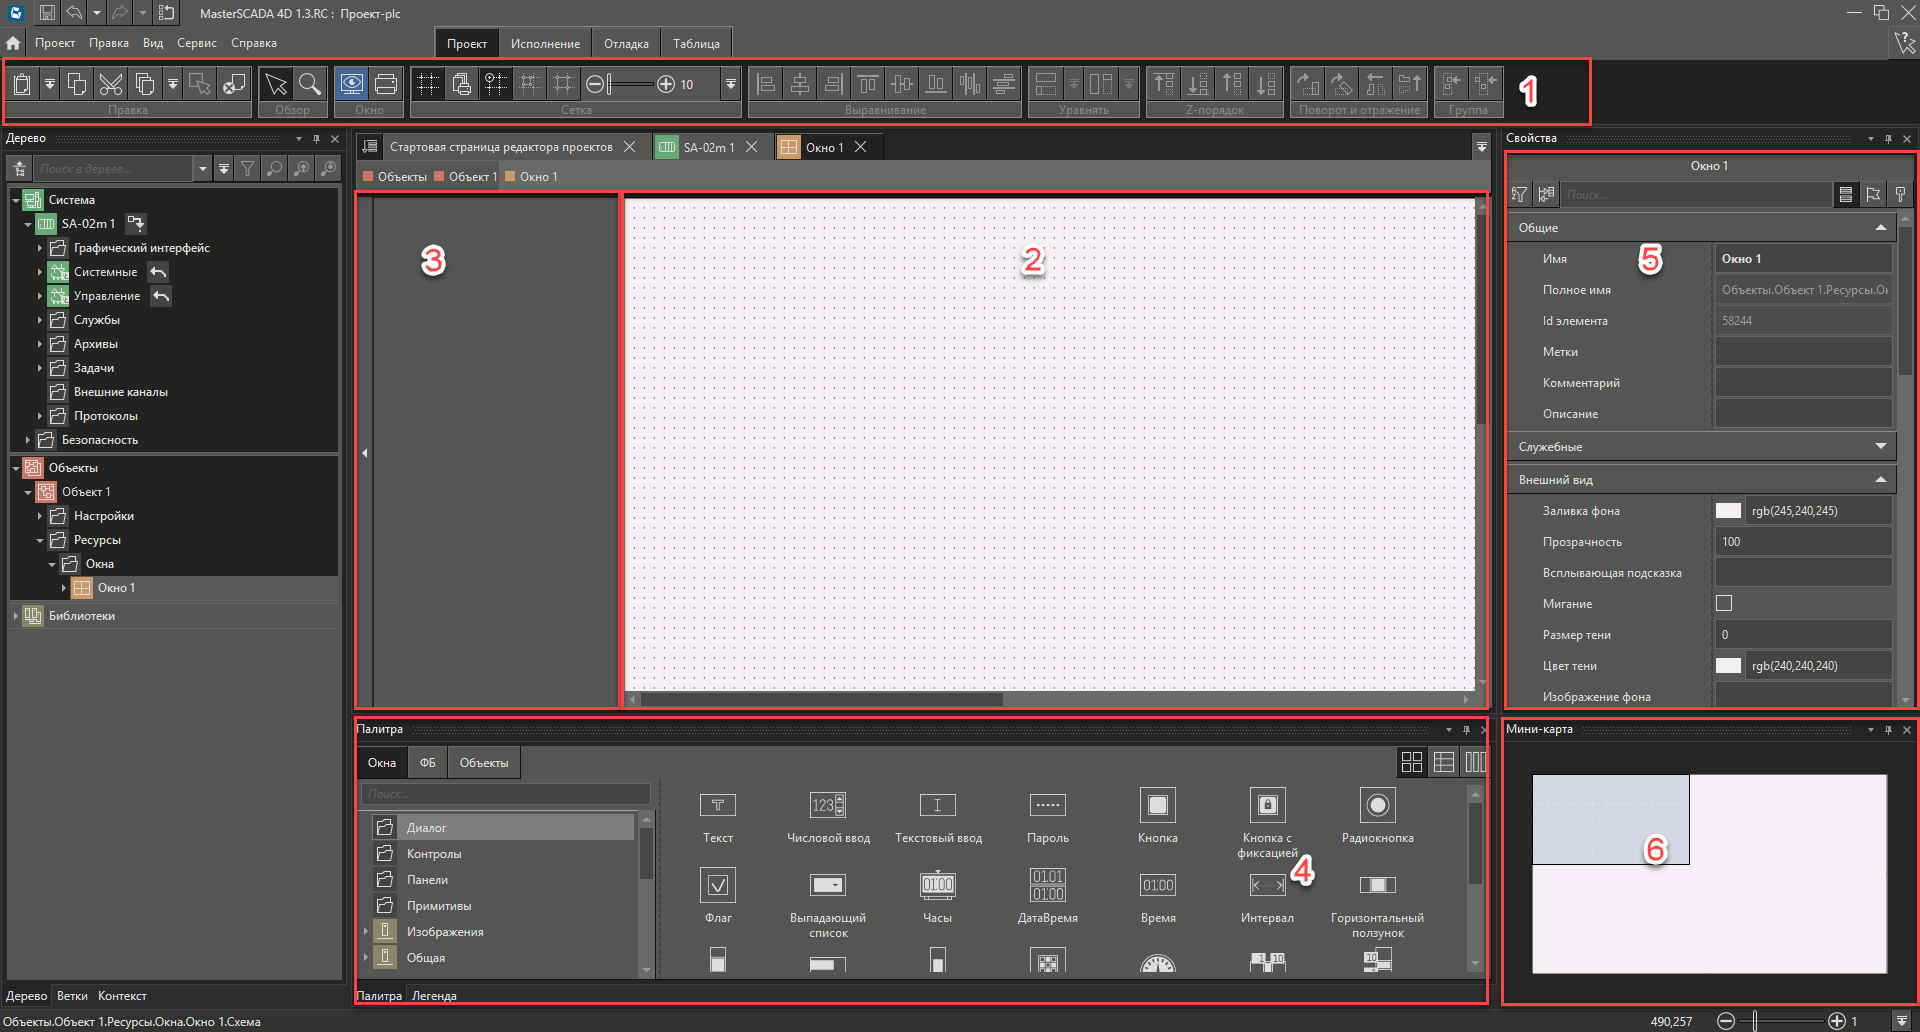Image resolution: width=1920 pixels, height=1032 pixels.
Task: Click the align top edges icon
Action: pyautogui.click(x=868, y=84)
